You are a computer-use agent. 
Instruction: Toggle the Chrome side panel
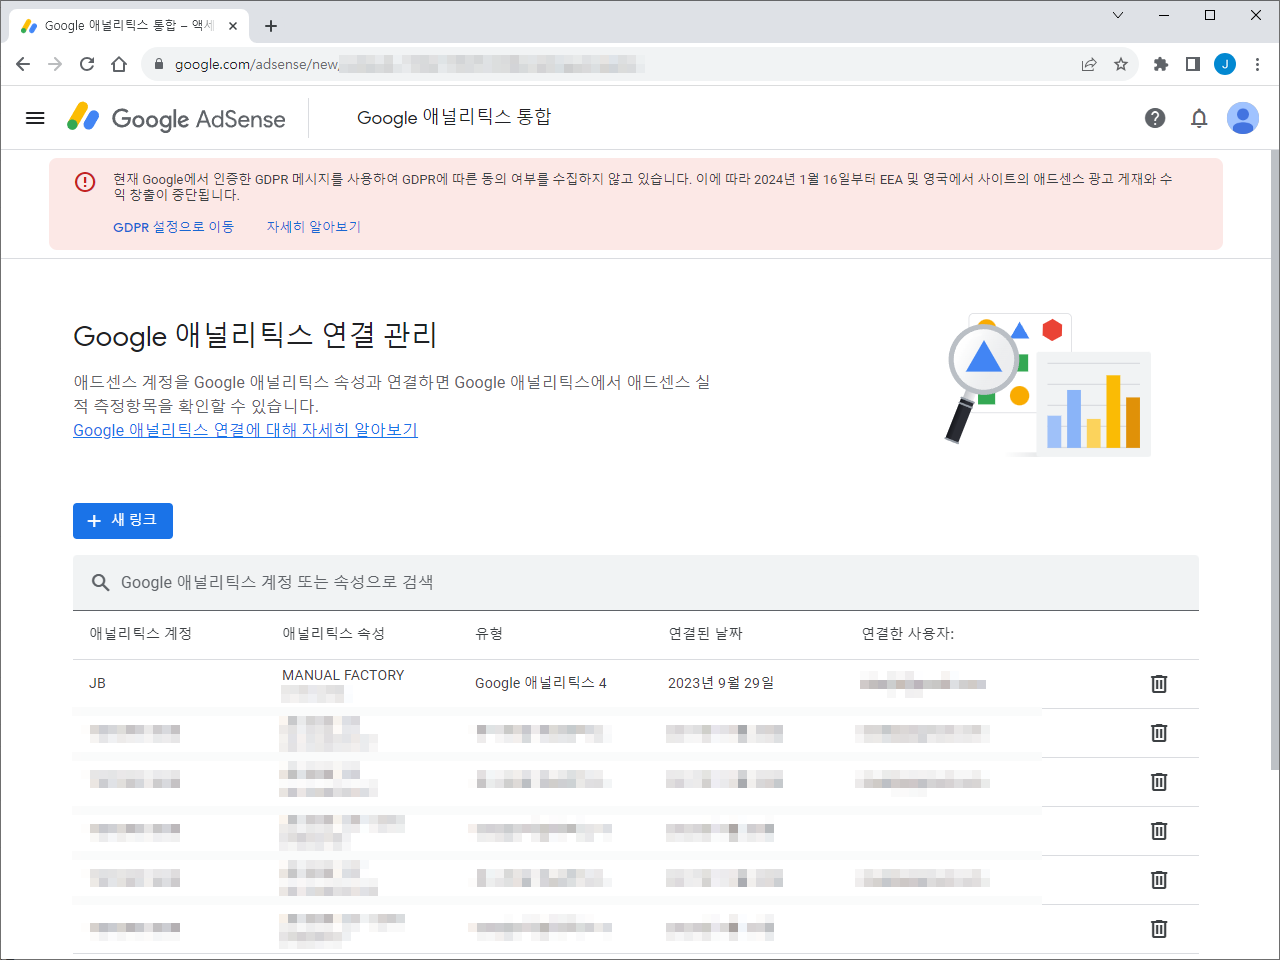(x=1193, y=64)
